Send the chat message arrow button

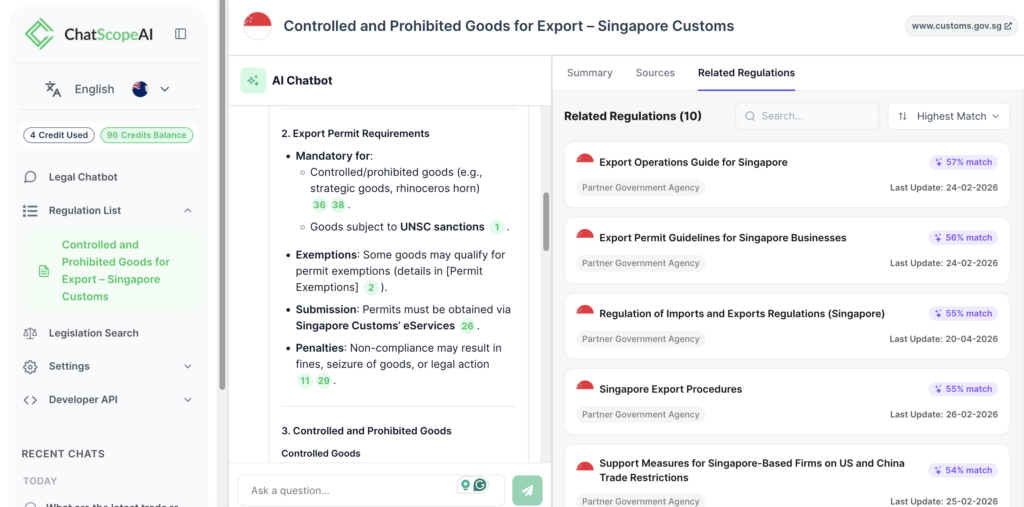(x=528, y=490)
